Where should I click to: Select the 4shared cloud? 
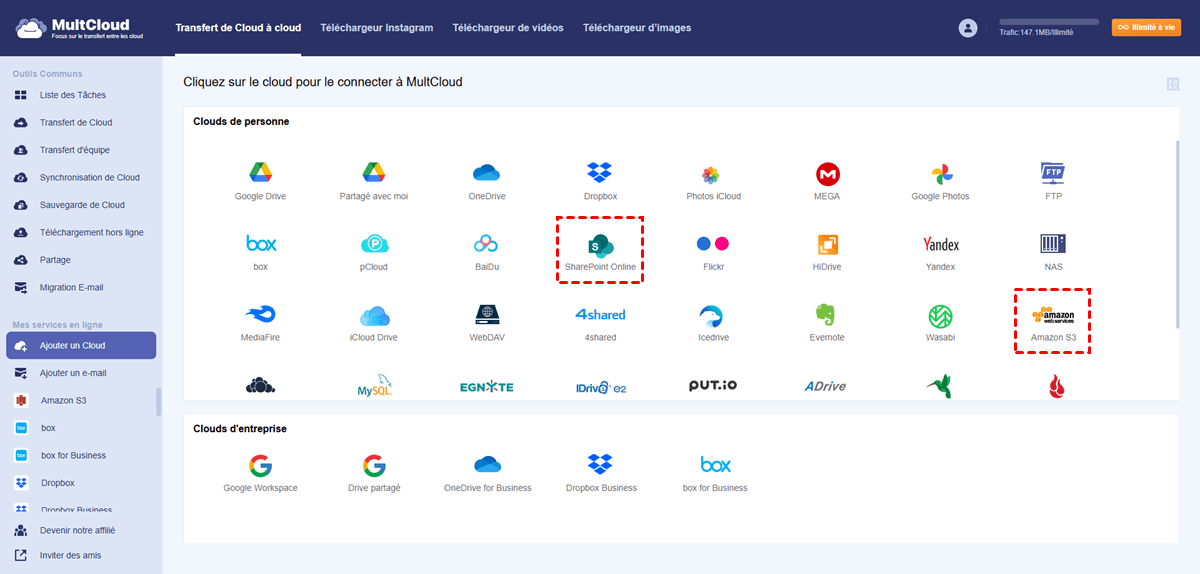click(x=600, y=322)
